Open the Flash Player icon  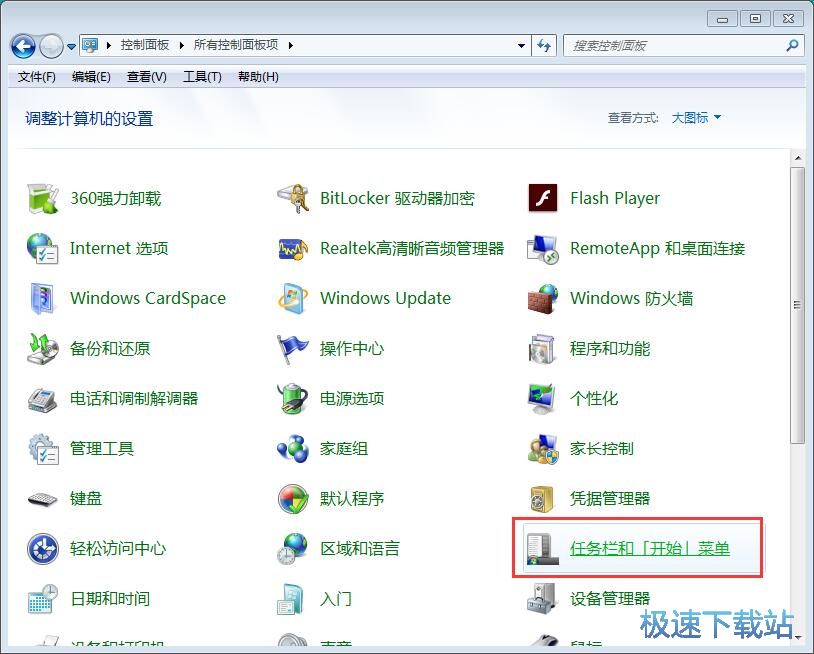(x=543, y=198)
